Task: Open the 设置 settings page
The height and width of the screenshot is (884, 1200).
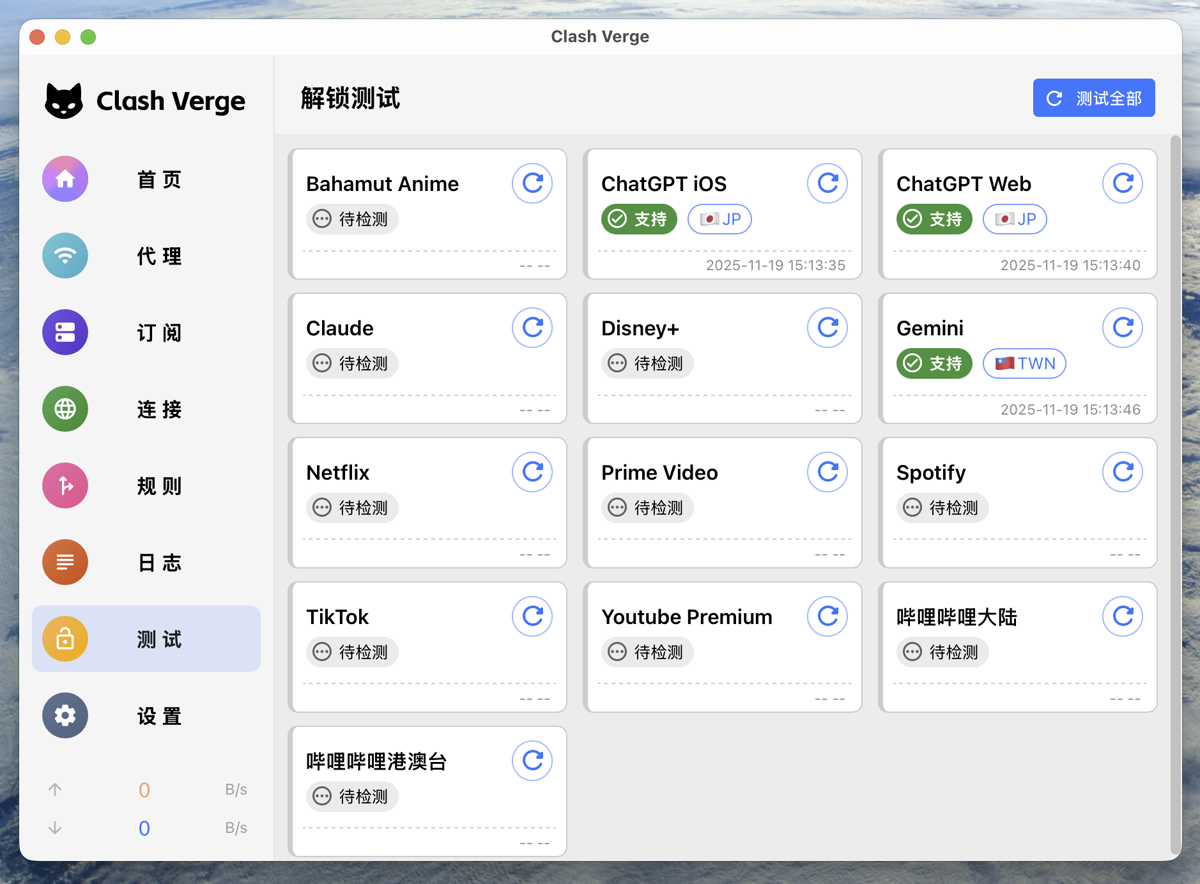Action: click(146, 716)
